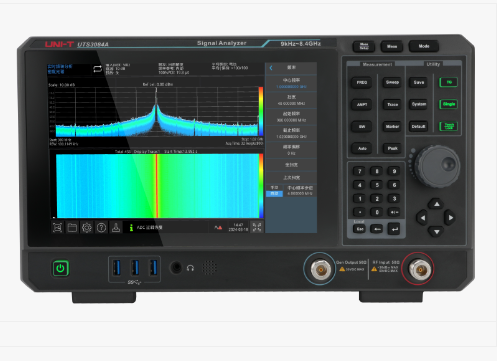Image resolution: width=497 pixels, height=361 pixels.
Task: Click the FREQ hardware key
Action: tap(362, 82)
